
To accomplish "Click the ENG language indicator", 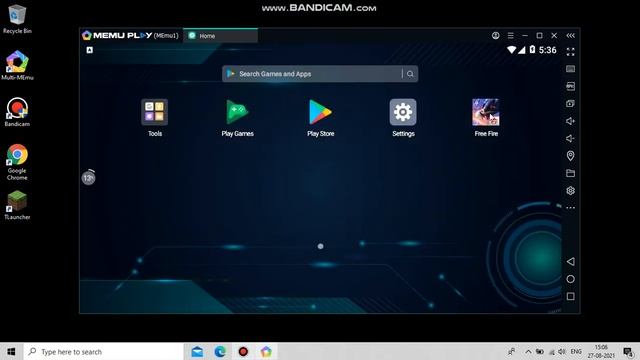I will pyautogui.click(x=576, y=351).
